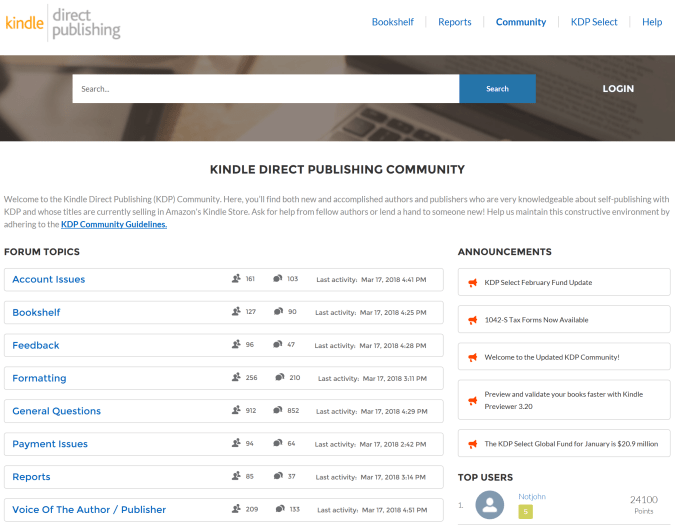This screenshot has width=675, height=527.
Task: Select the KDP Select navigation item
Action: tap(594, 22)
